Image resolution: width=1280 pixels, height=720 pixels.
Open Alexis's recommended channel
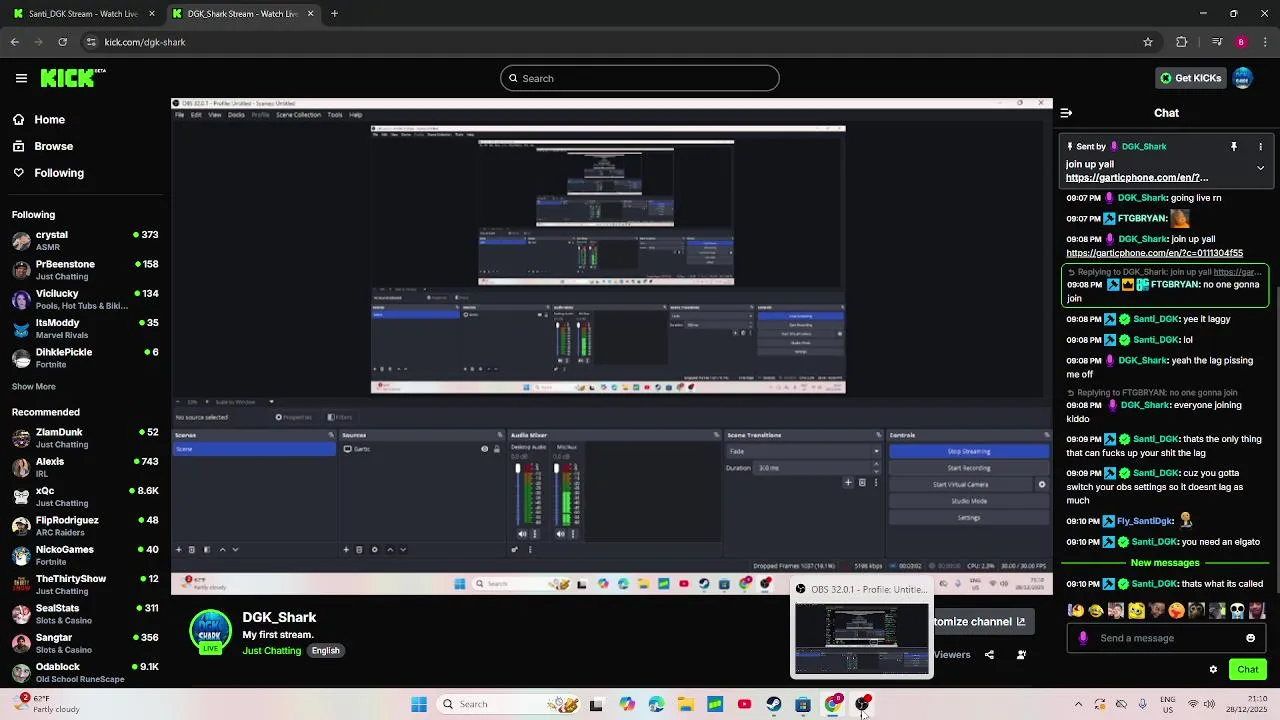click(x=85, y=467)
